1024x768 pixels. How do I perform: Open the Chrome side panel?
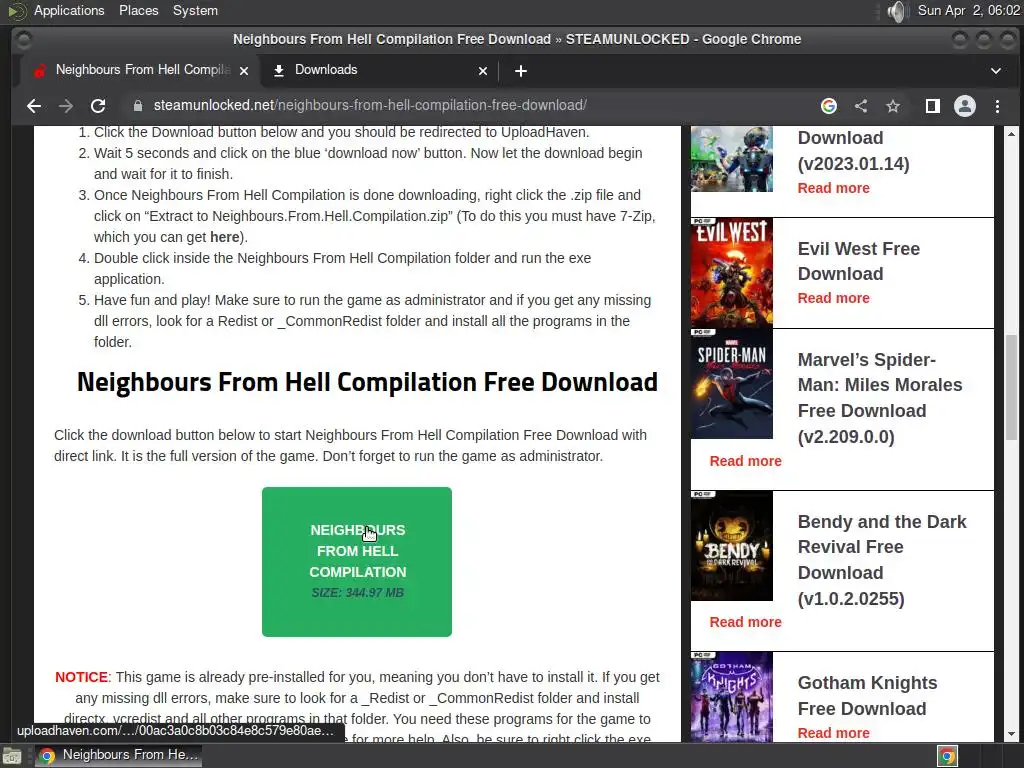click(933, 106)
